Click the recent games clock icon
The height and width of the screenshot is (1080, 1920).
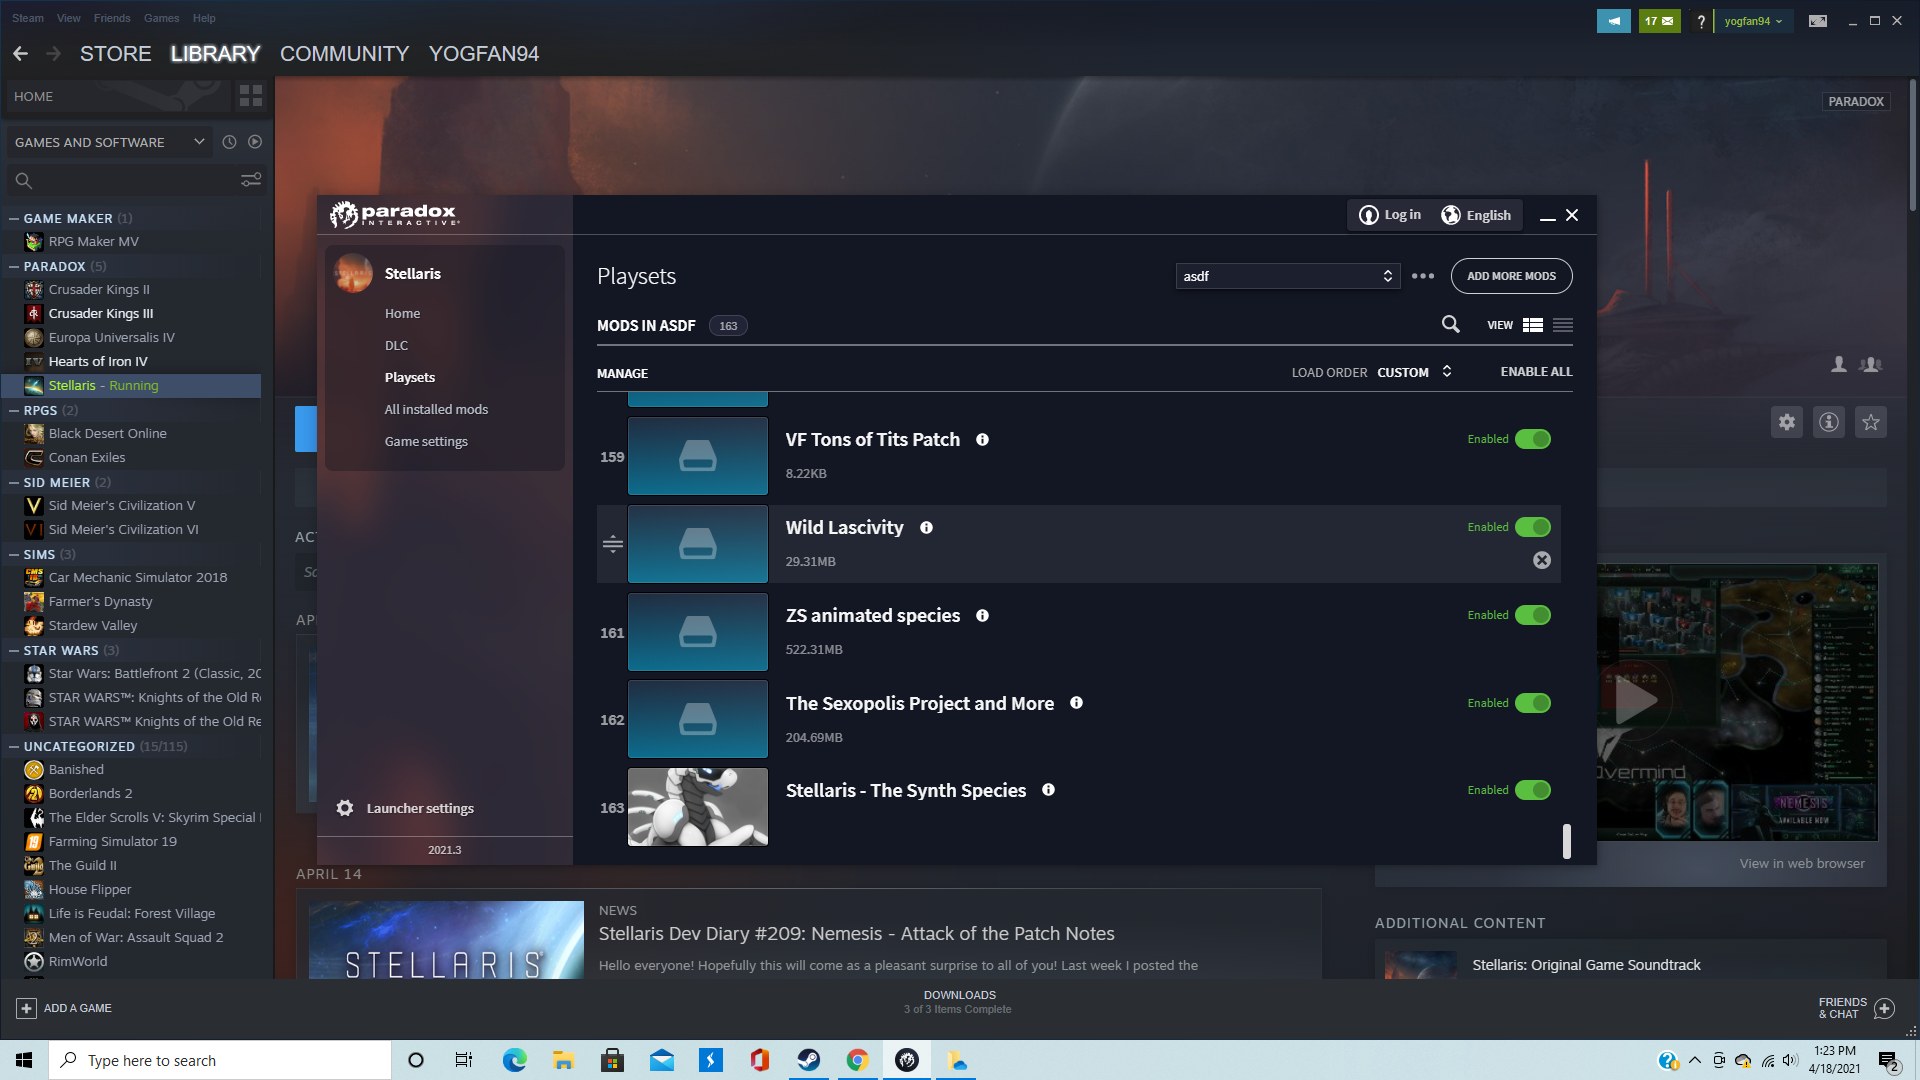coord(229,142)
